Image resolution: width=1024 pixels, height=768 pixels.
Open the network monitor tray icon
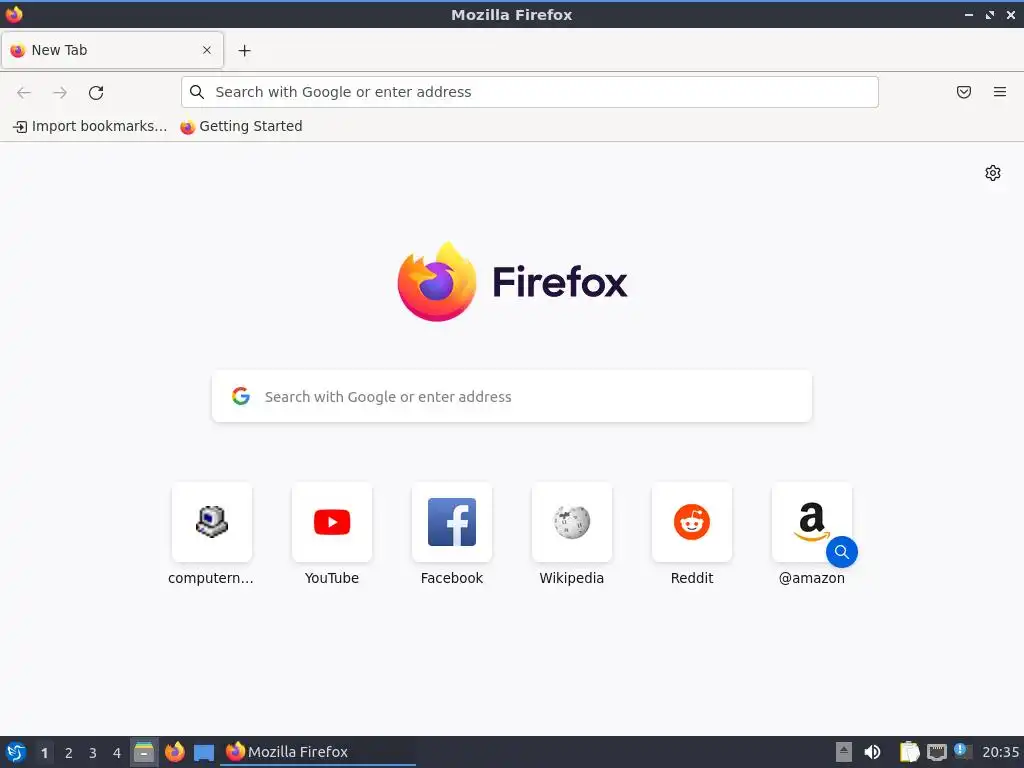936,753
